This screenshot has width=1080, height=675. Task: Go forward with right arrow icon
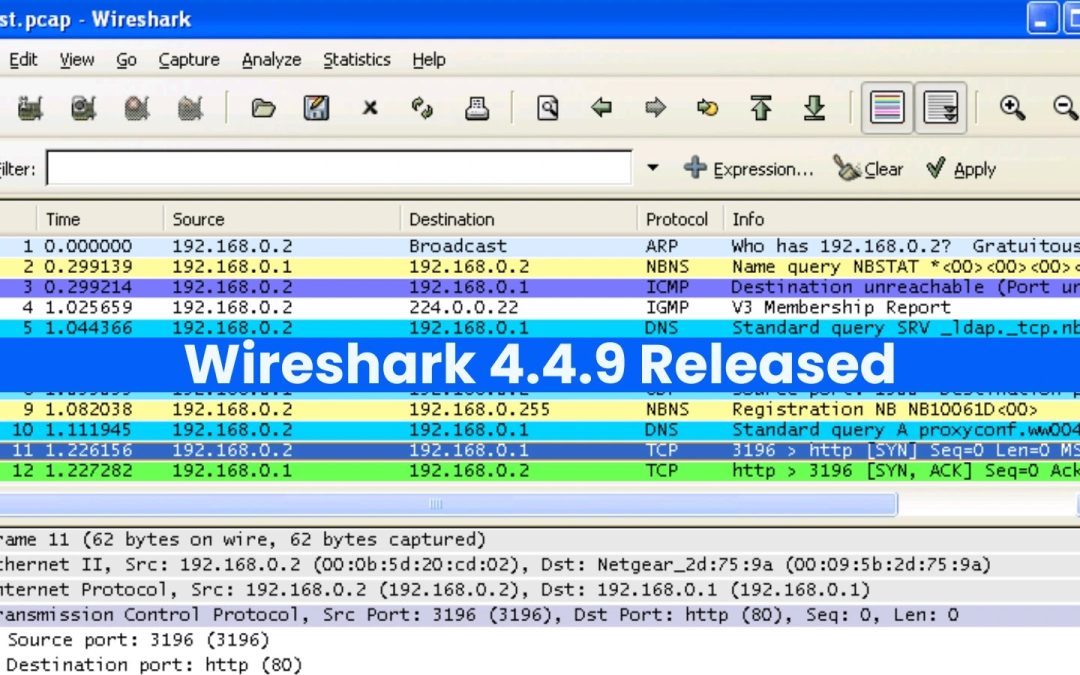(655, 107)
